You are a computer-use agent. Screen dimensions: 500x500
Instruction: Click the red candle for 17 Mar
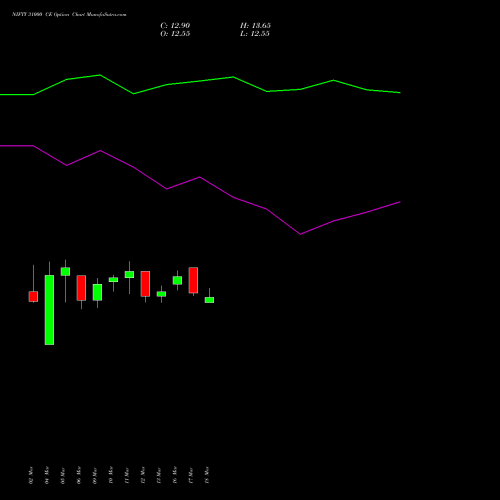tap(193, 280)
